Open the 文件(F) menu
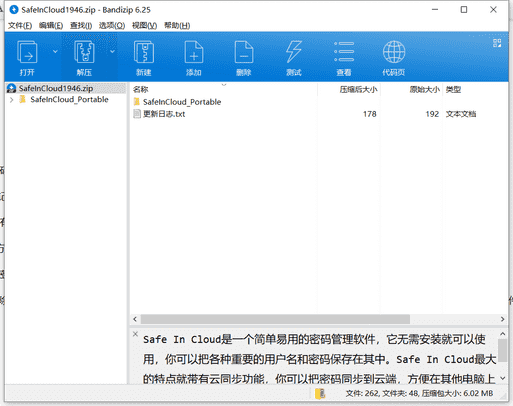The width and height of the screenshot is (513, 406). [x=20, y=26]
